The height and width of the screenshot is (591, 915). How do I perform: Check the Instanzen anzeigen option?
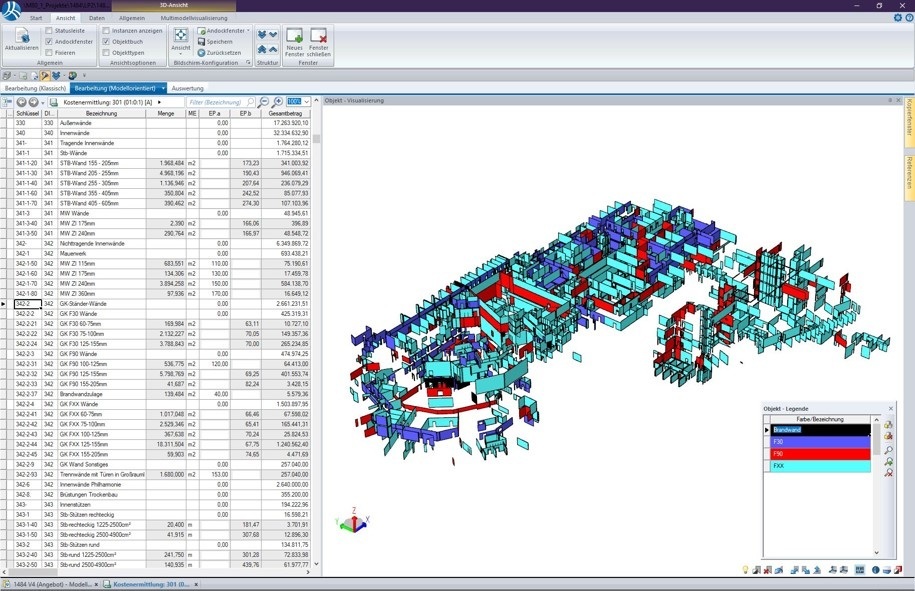click(x=106, y=31)
